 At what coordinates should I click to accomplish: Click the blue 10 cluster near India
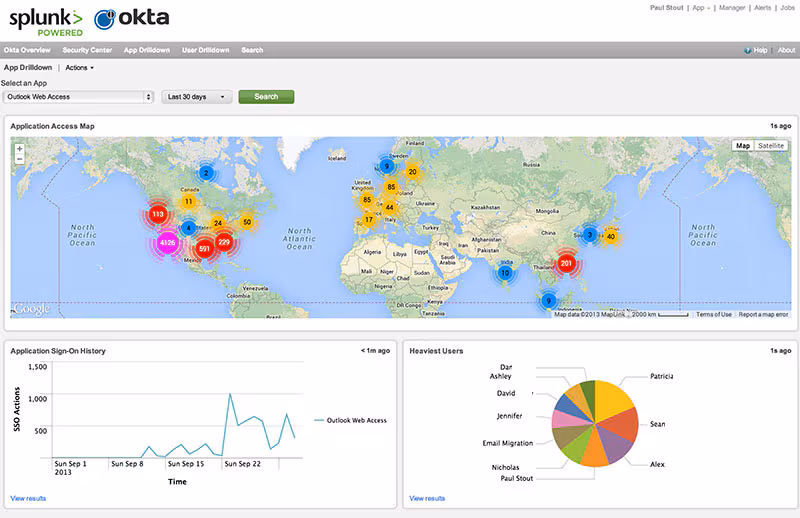pos(506,272)
